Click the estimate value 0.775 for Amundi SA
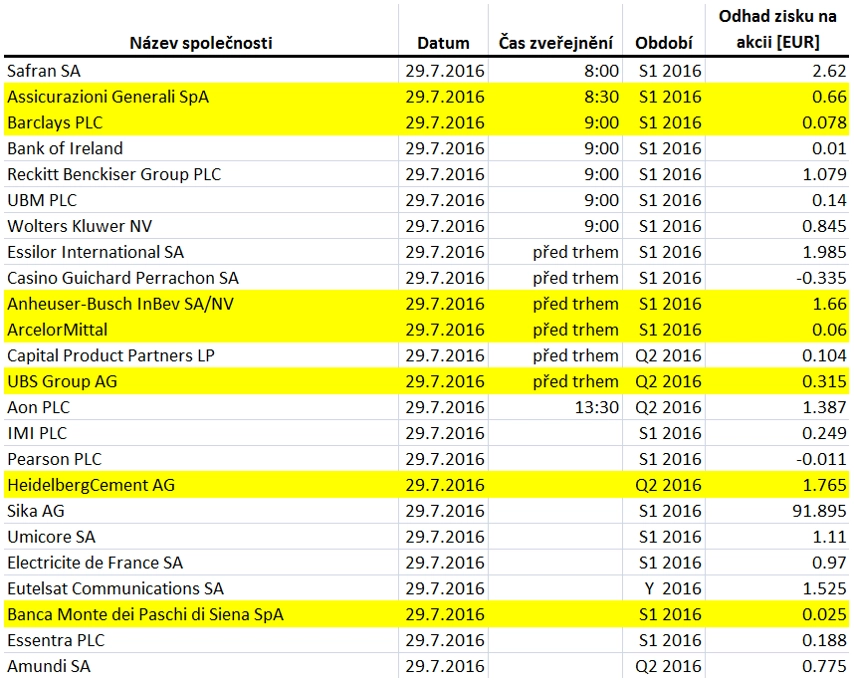 [825, 666]
